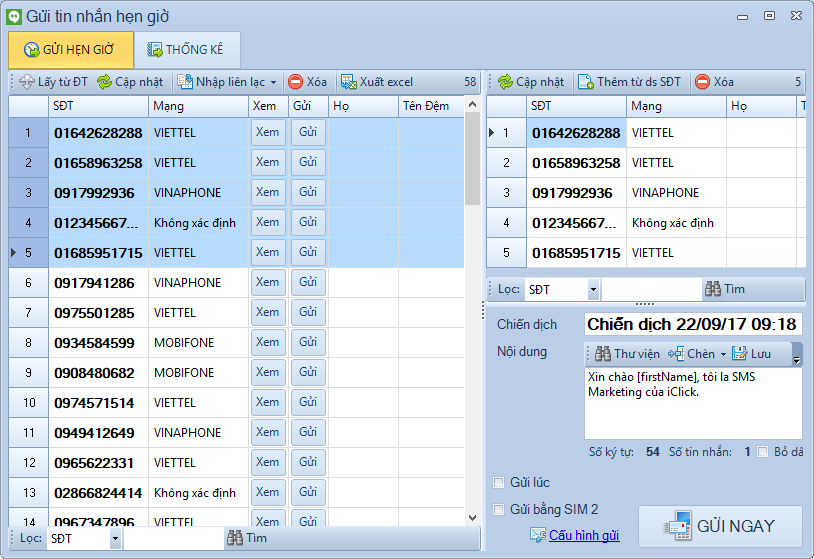Click Cập nhật in the right toolbar
This screenshot has height=559, width=814.
pos(531,82)
